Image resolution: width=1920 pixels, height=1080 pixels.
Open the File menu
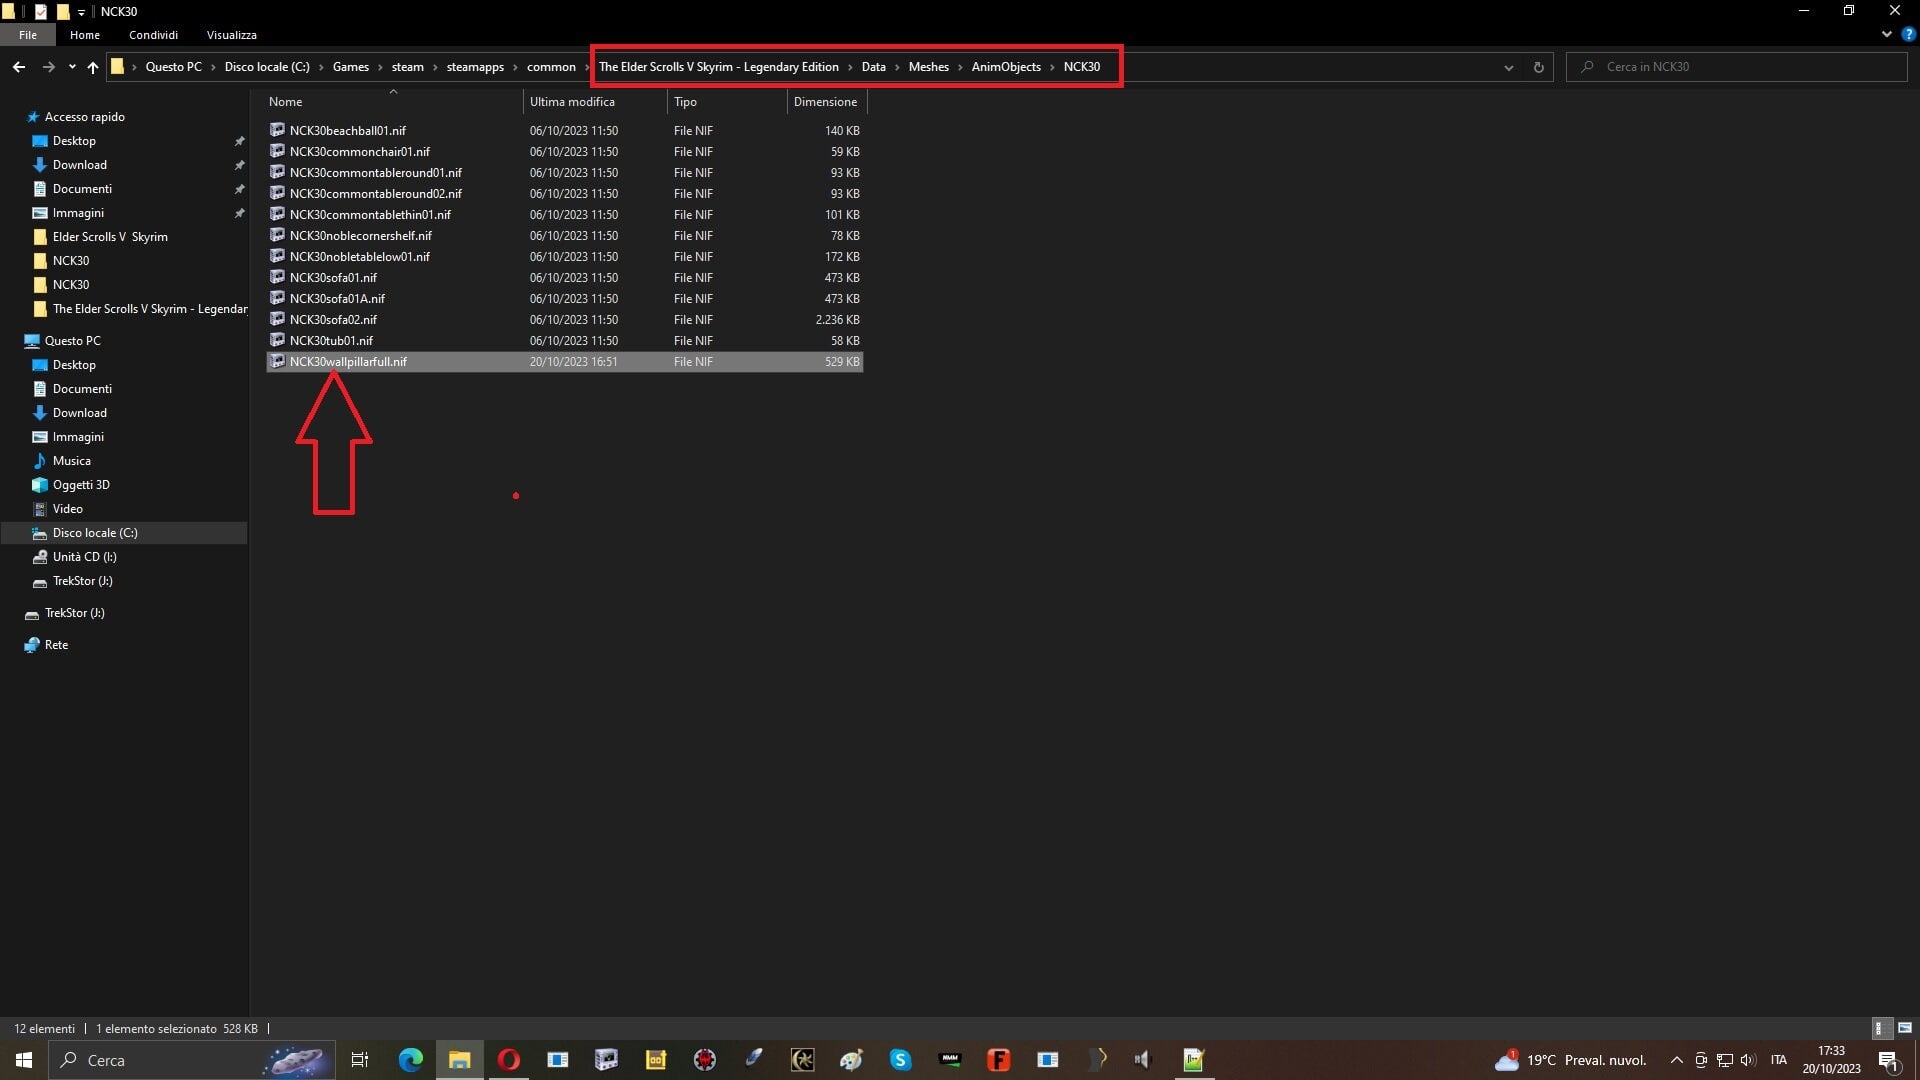click(x=28, y=35)
